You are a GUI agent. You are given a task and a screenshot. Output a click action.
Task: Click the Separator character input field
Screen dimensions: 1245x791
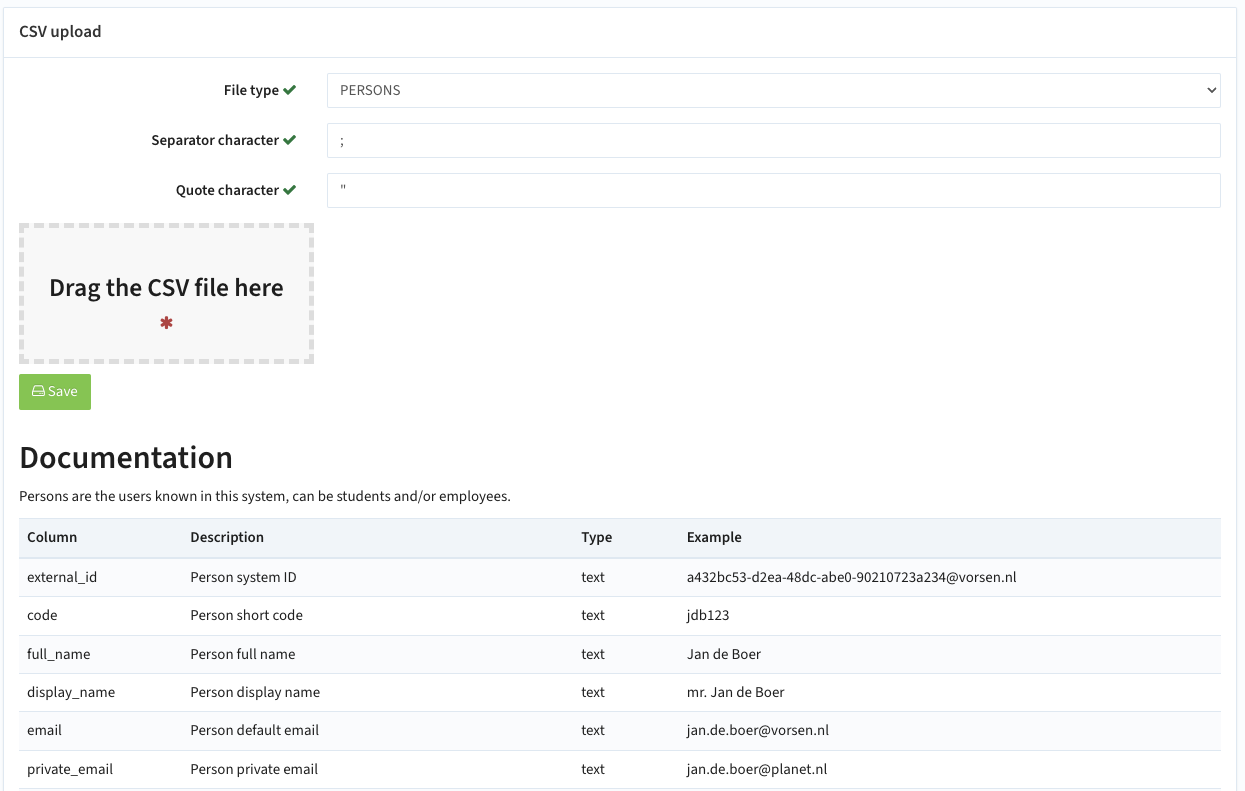tap(773, 141)
